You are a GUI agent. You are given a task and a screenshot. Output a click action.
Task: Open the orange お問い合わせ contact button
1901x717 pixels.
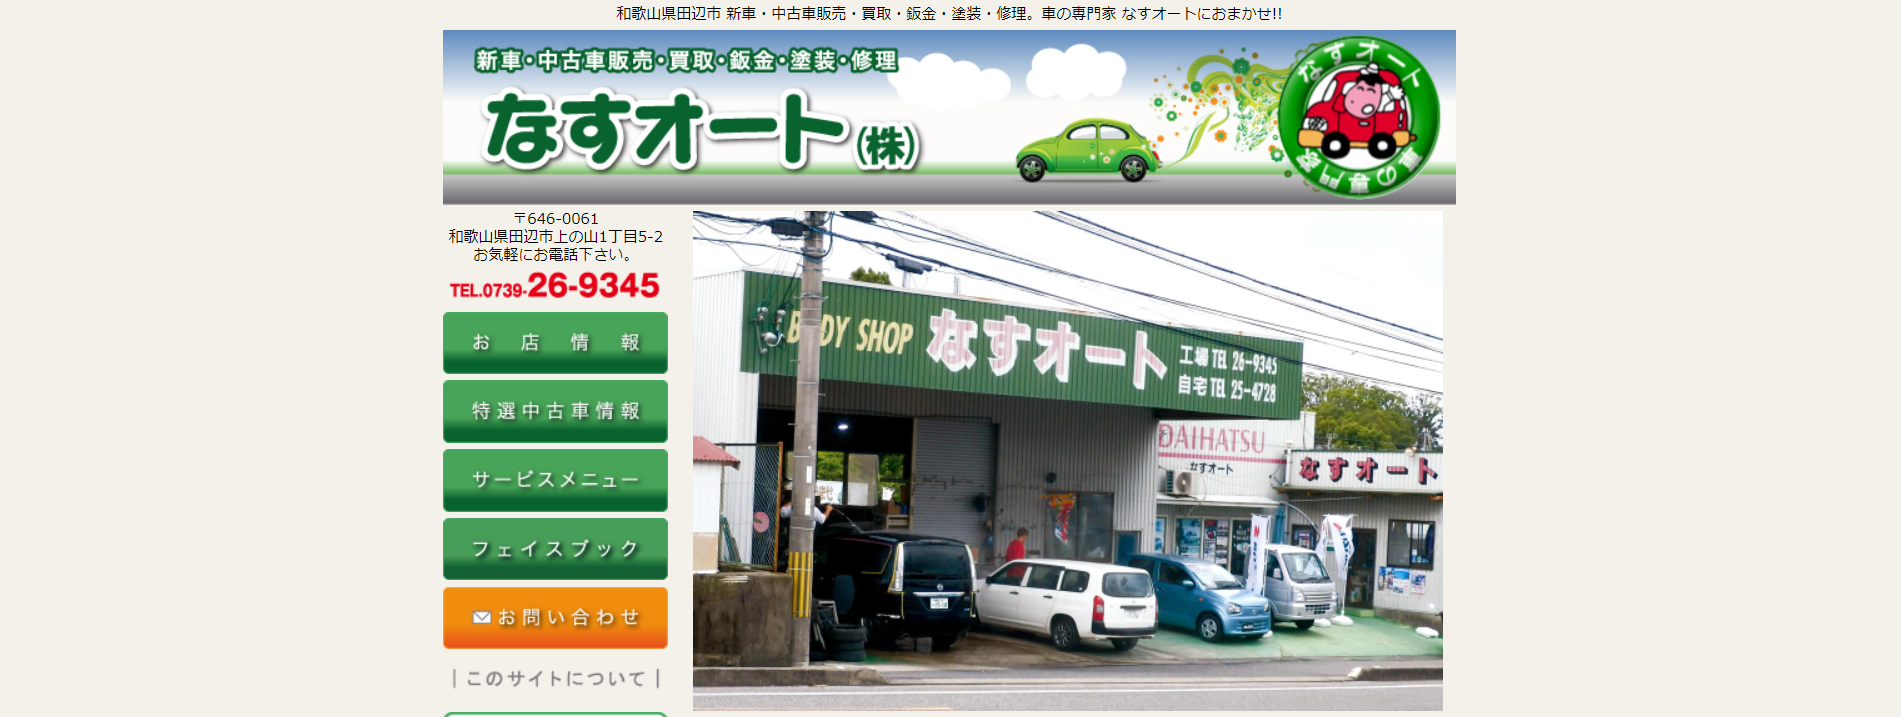point(555,618)
